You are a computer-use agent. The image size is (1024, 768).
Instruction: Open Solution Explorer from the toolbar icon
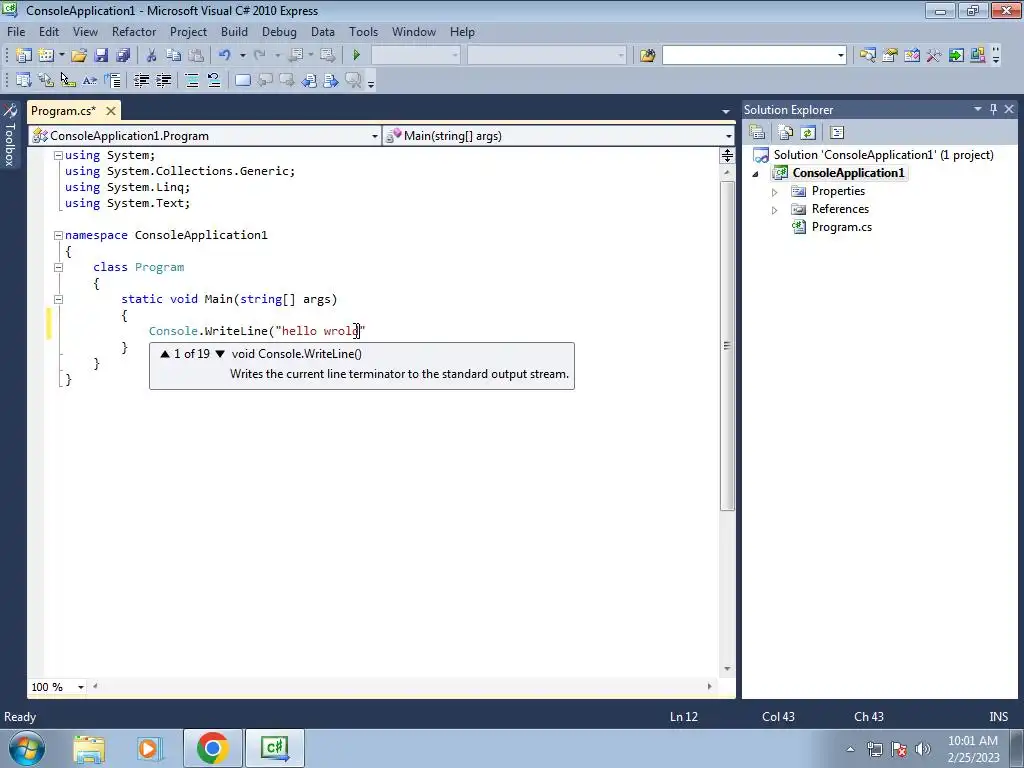[867, 56]
